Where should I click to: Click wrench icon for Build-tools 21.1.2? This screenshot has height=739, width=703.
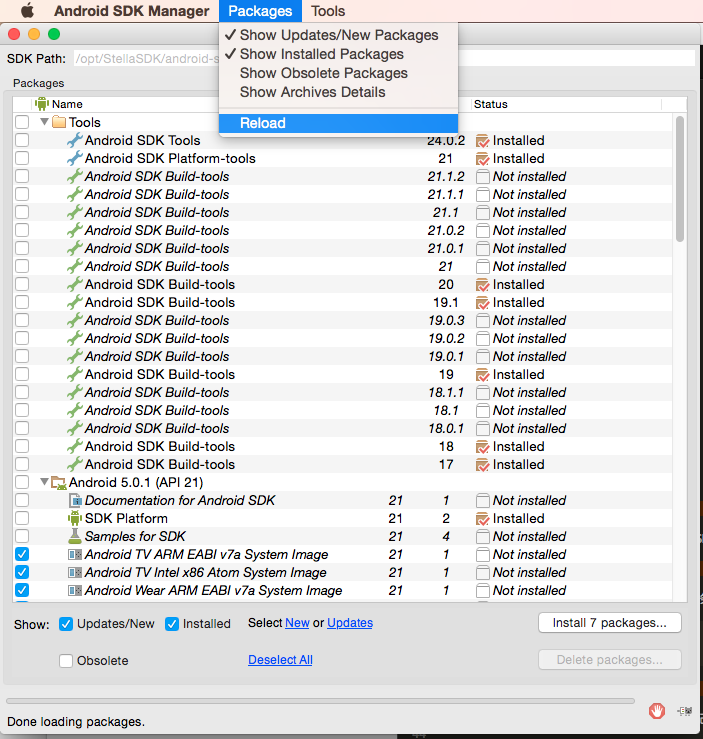[74, 176]
